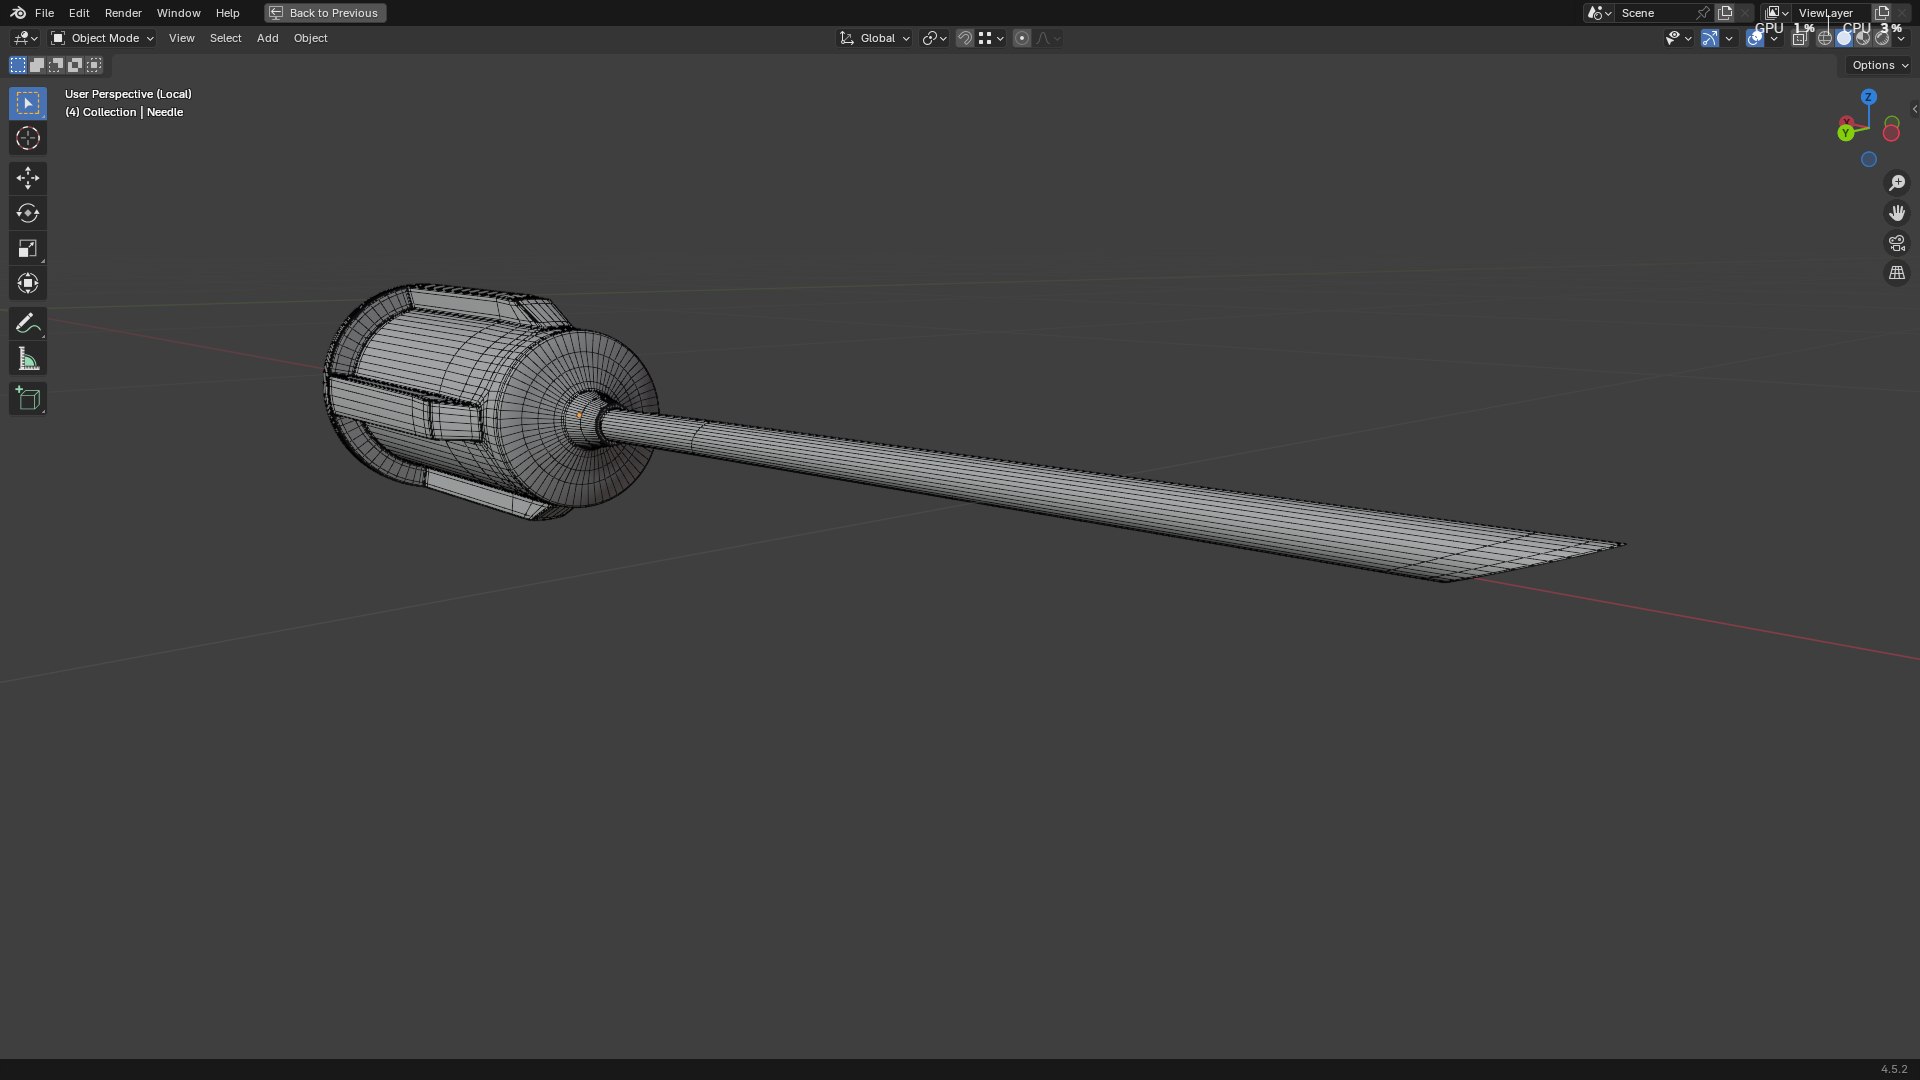Open the viewport Select menu
The image size is (1920, 1080).
click(225, 38)
